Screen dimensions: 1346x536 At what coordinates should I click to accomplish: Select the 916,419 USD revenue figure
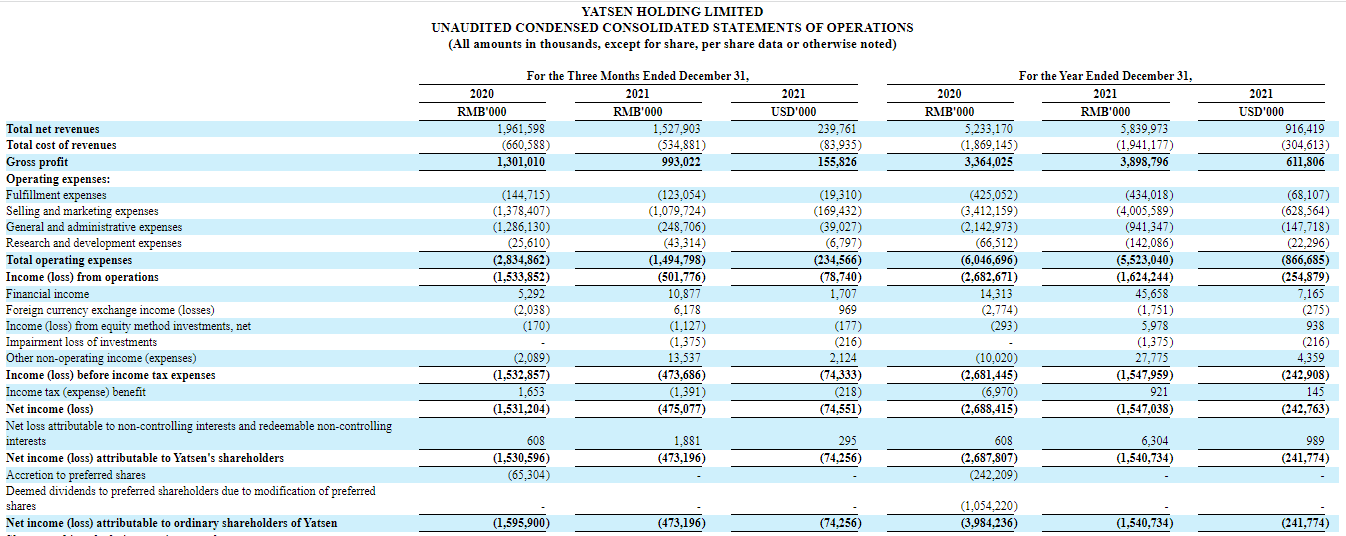[1304, 129]
